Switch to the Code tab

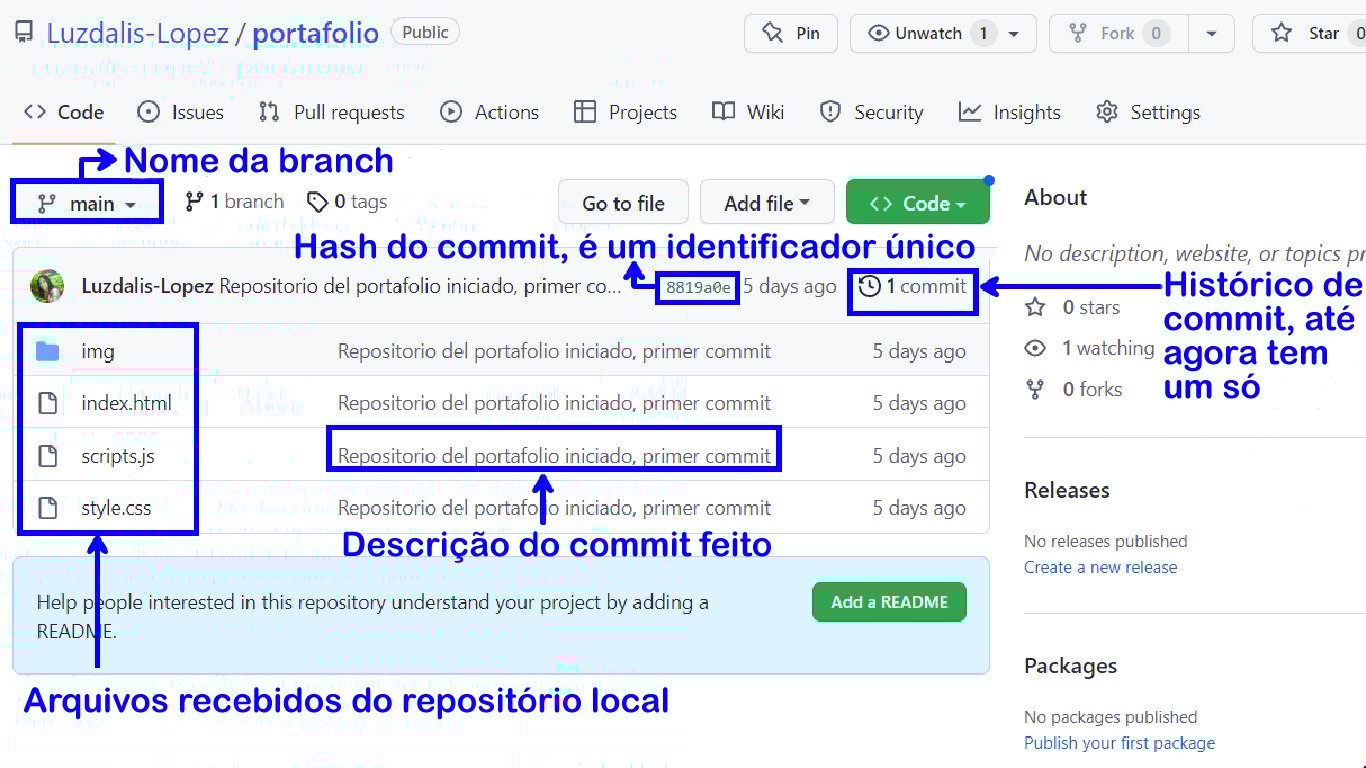tap(64, 112)
